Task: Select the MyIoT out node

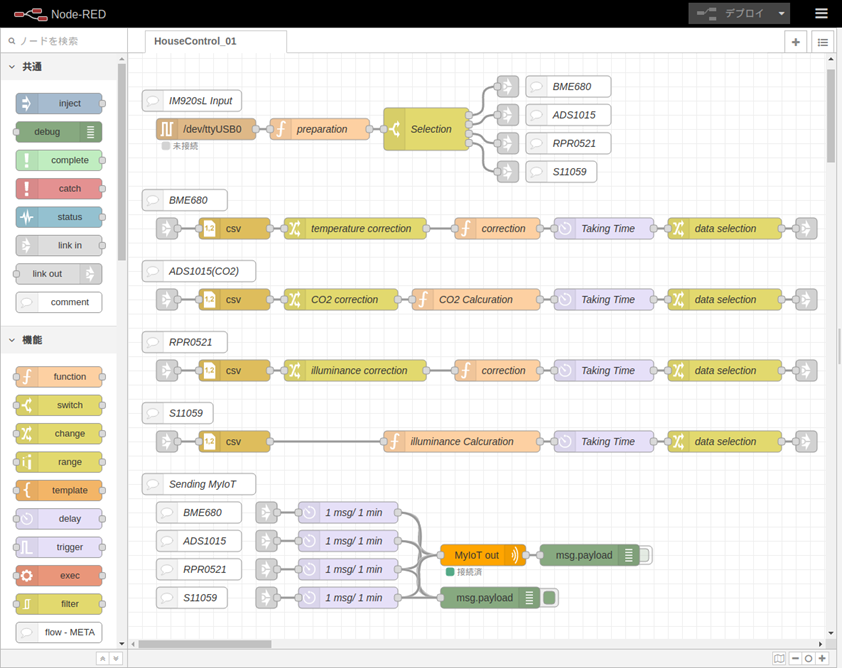Action: click(x=482, y=555)
